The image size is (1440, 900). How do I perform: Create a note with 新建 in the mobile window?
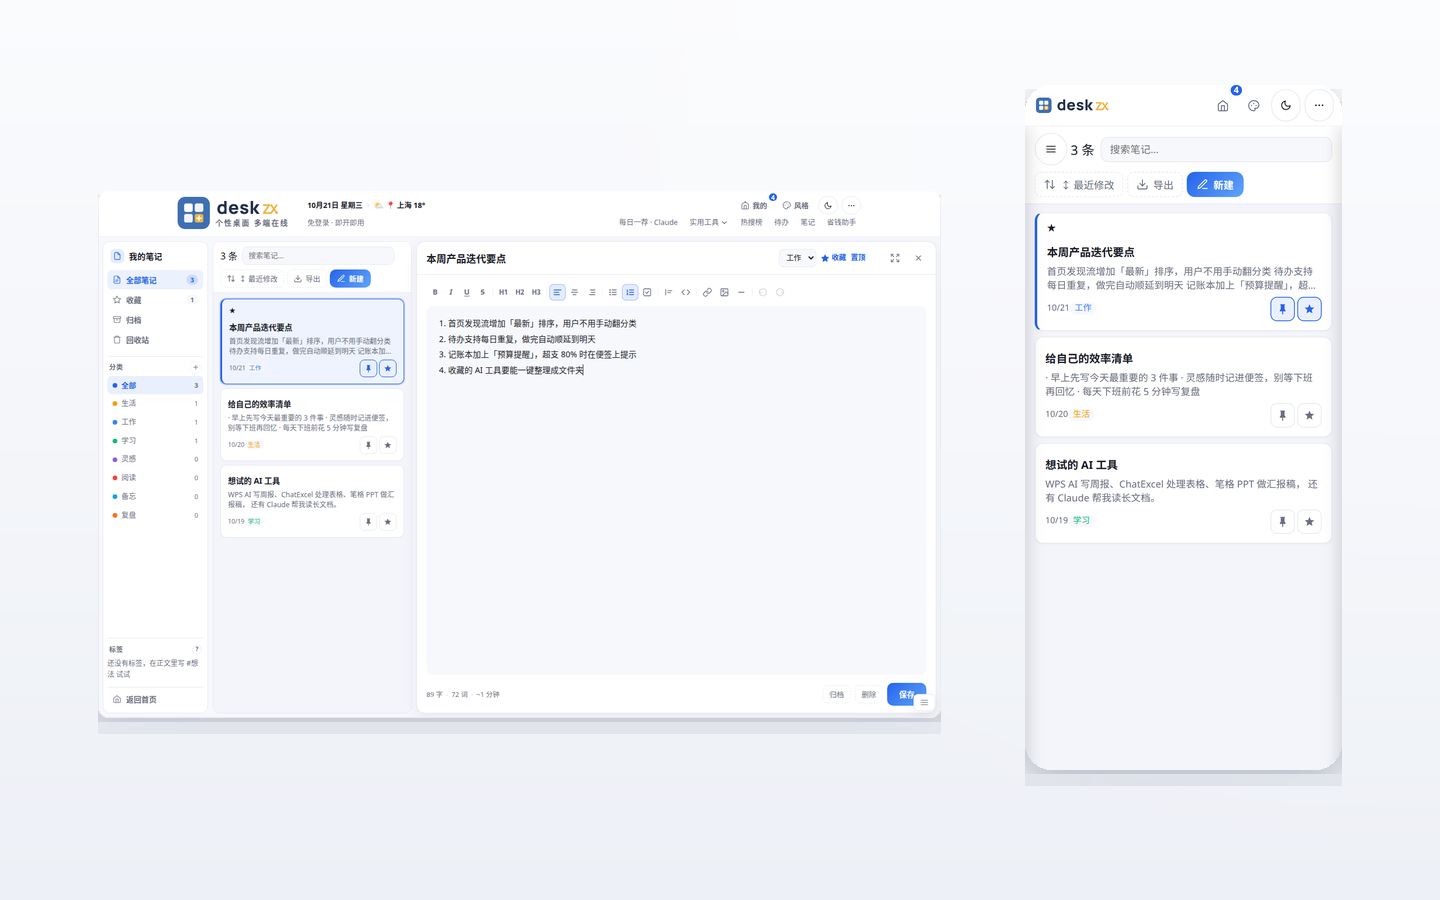[x=1215, y=185]
